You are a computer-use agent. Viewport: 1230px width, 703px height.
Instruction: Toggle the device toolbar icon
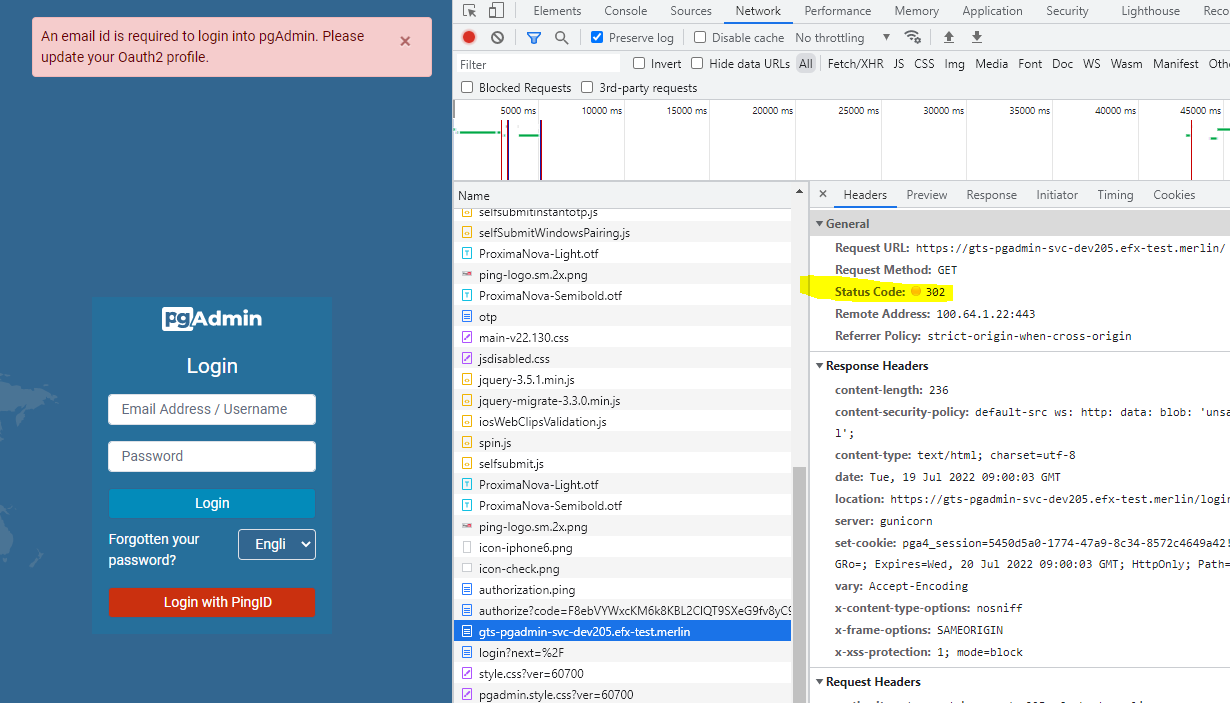[496, 11]
